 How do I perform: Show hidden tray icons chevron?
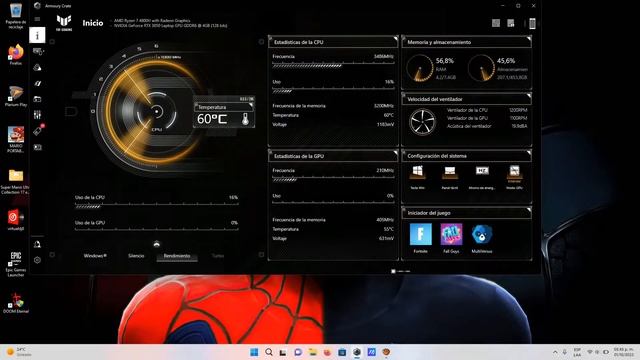[x=555, y=352]
